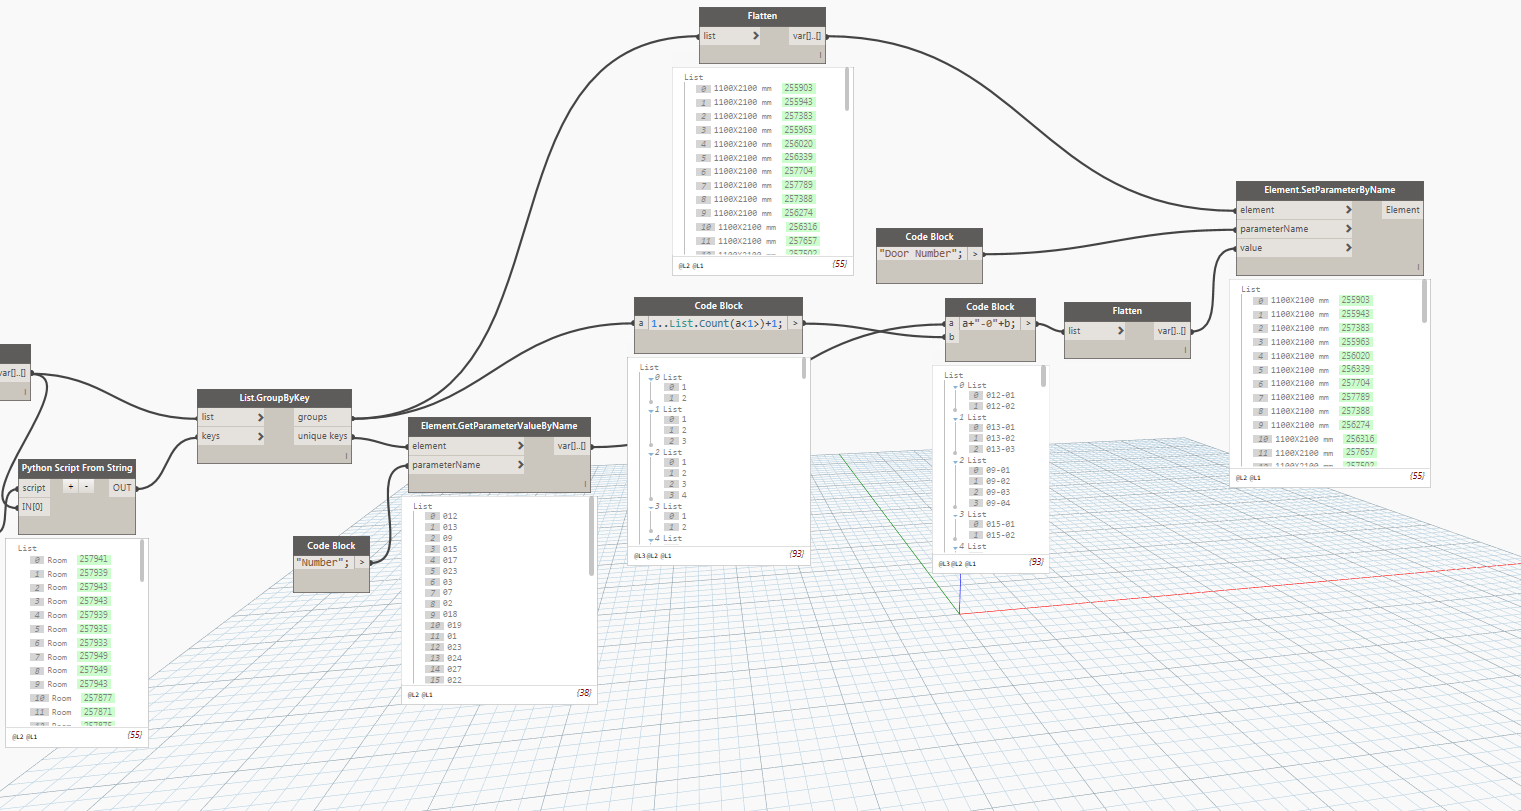
Task: Open Room ID 257877 in Python preview
Action: [x=98, y=698]
